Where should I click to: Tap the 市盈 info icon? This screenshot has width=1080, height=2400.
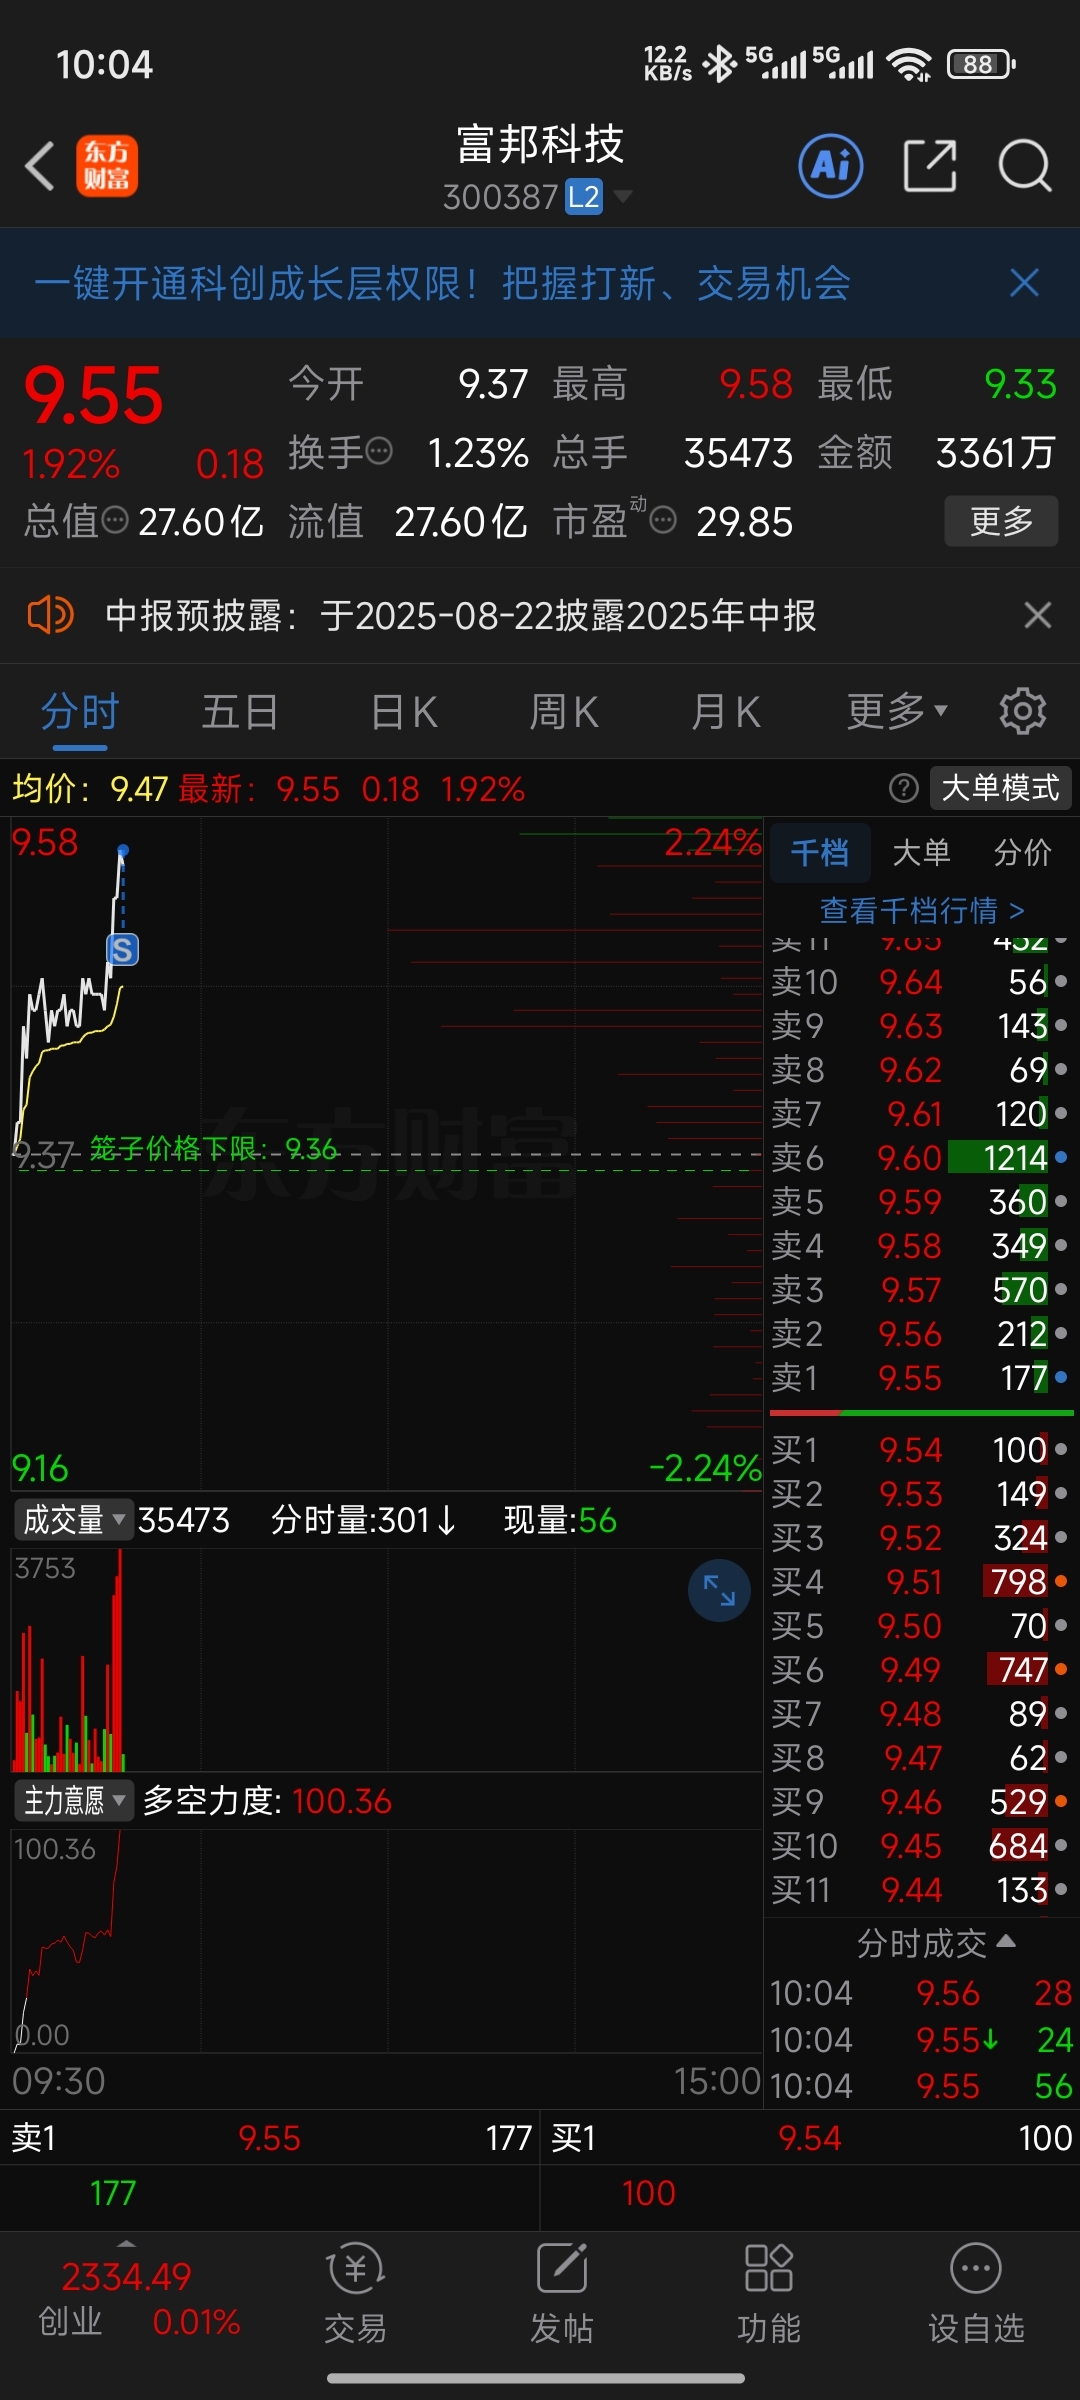click(x=663, y=519)
